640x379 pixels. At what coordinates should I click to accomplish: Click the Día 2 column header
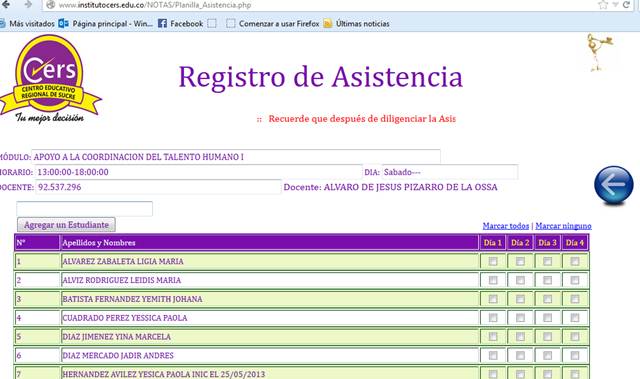(520, 243)
